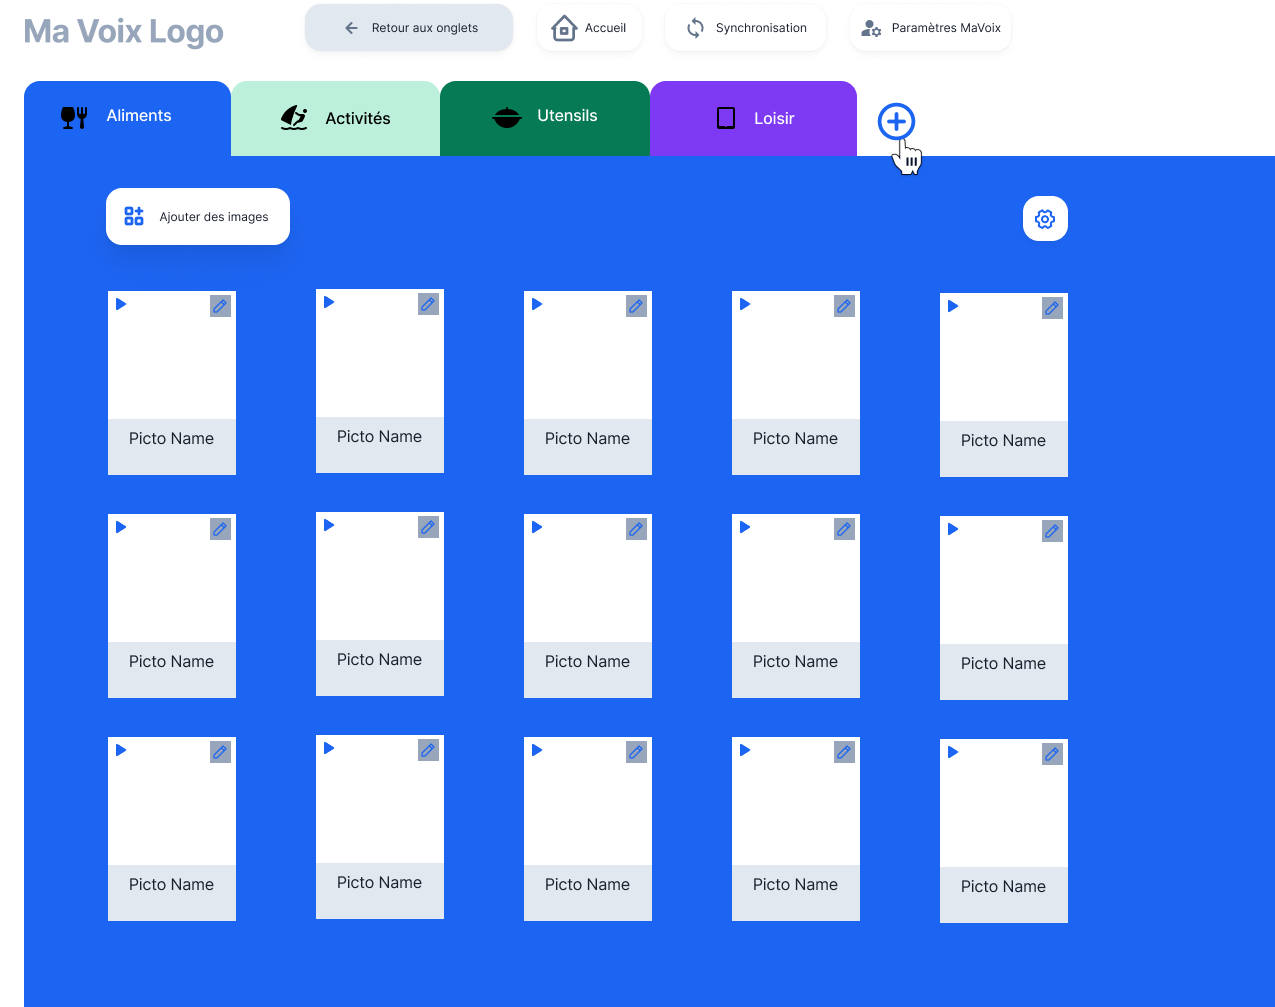1275x1007 pixels.
Task: Play the second picto in the second row
Action: coord(329,525)
